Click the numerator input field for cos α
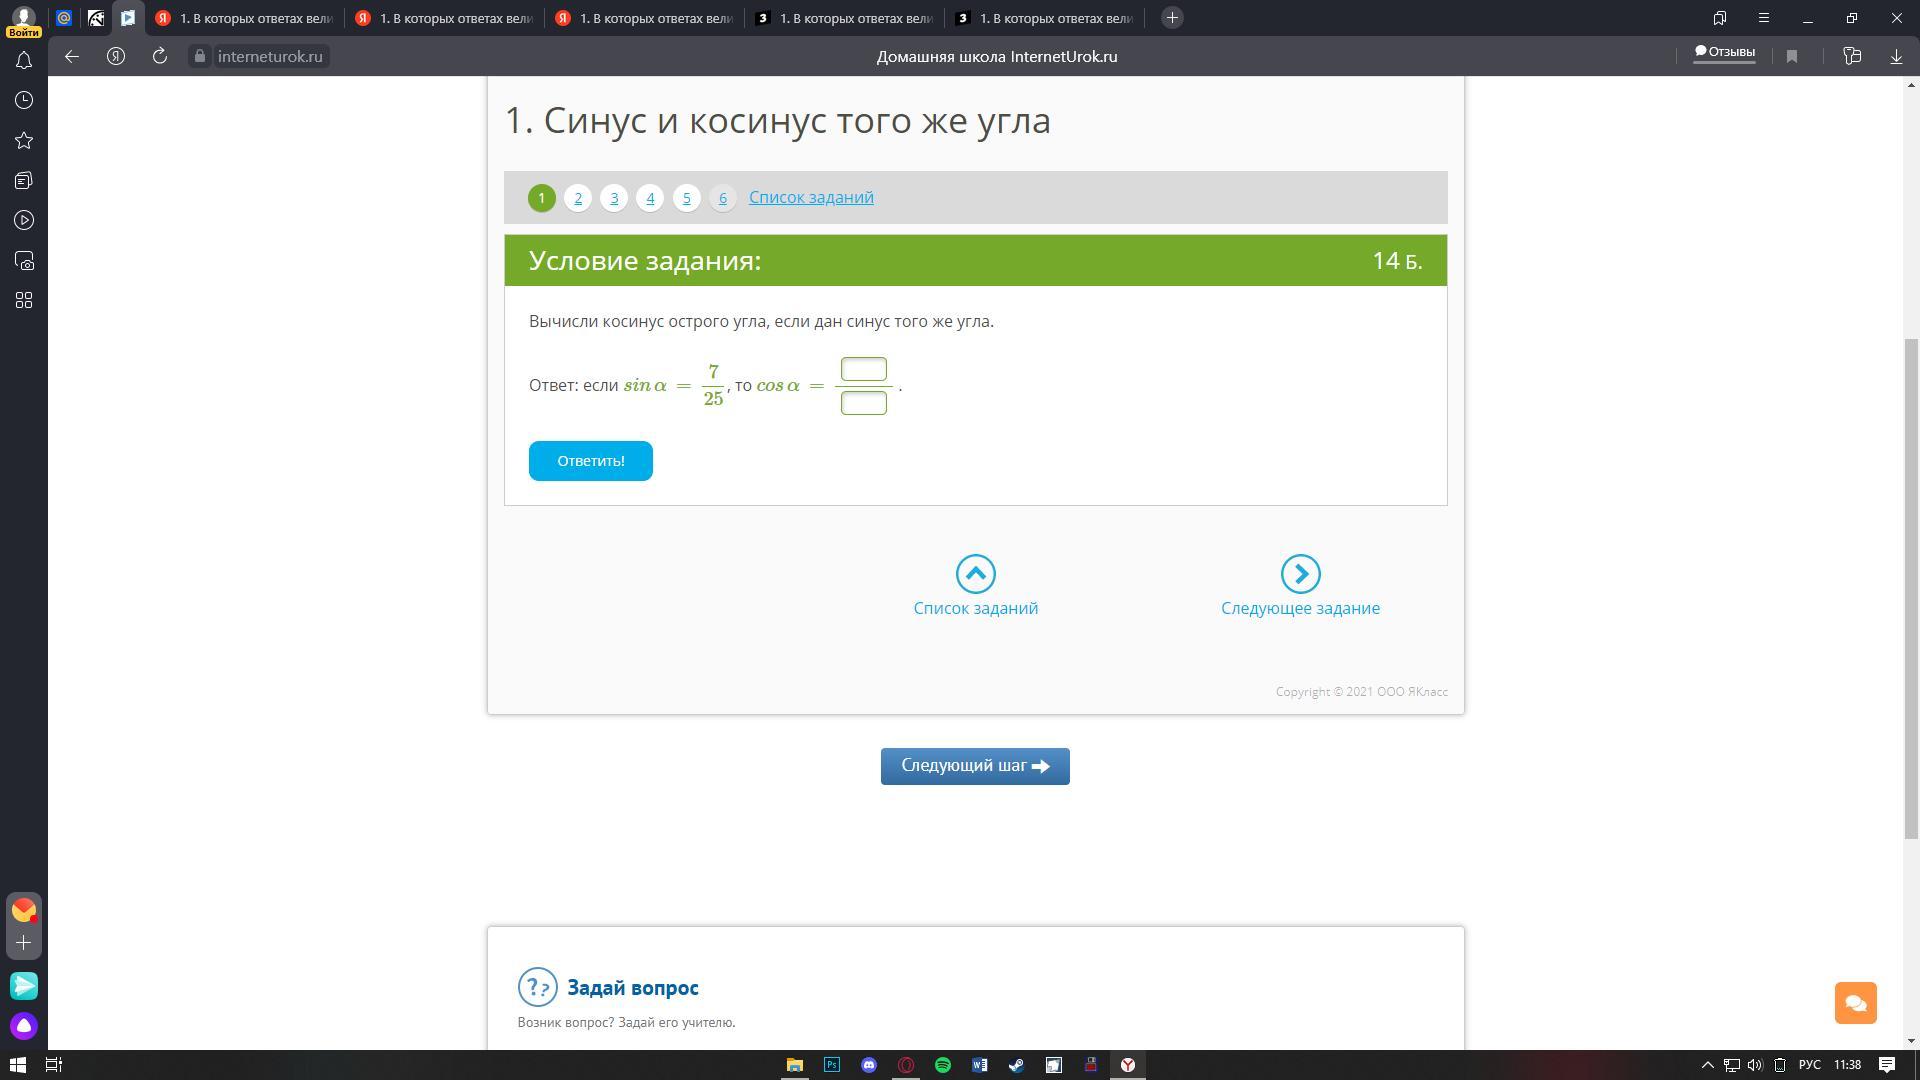1920x1080 pixels. coord(863,369)
